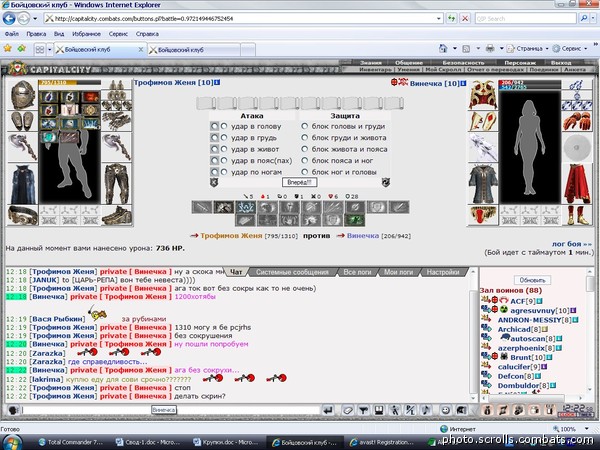600x450 pixels.
Task: Click the Выход button in game header
Action: pos(561,62)
